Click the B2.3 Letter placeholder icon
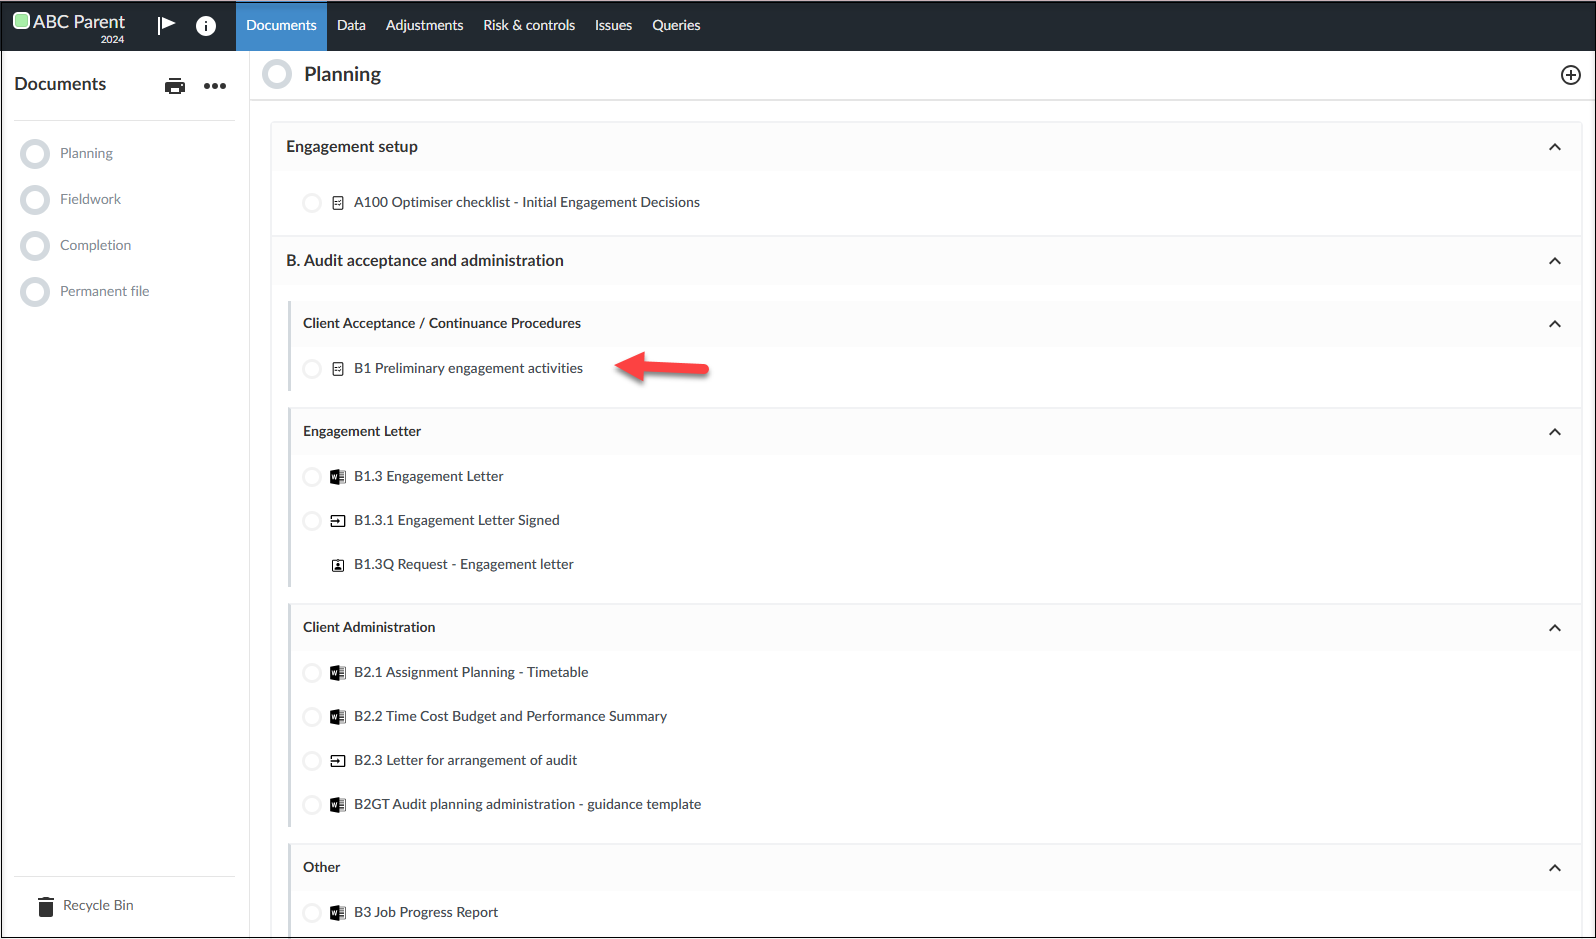The height and width of the screenshot is (939, 1596). (338, 761)
